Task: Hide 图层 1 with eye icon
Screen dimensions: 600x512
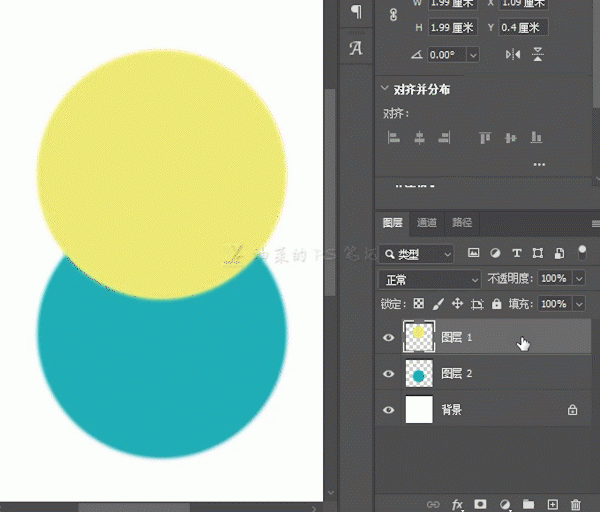Action: point(388,337)
